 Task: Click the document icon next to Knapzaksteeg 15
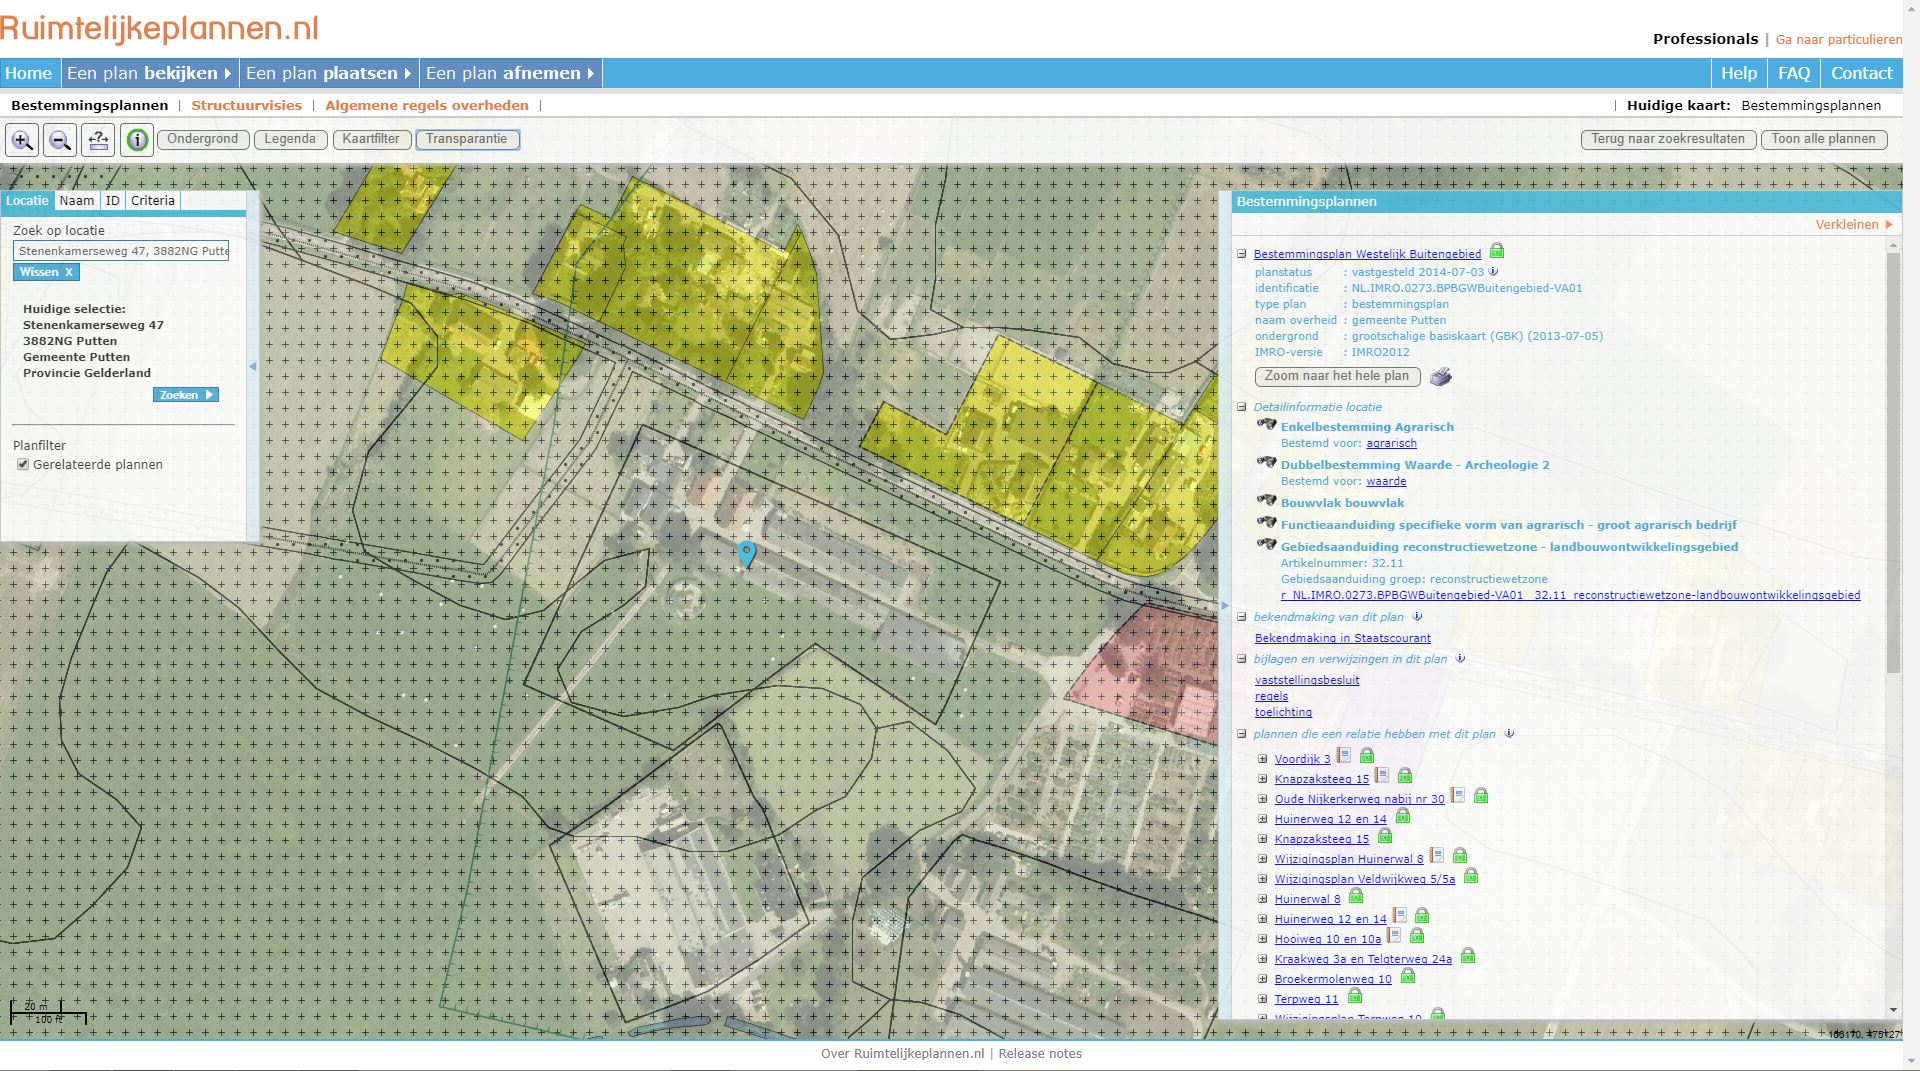pos(1381,775)
